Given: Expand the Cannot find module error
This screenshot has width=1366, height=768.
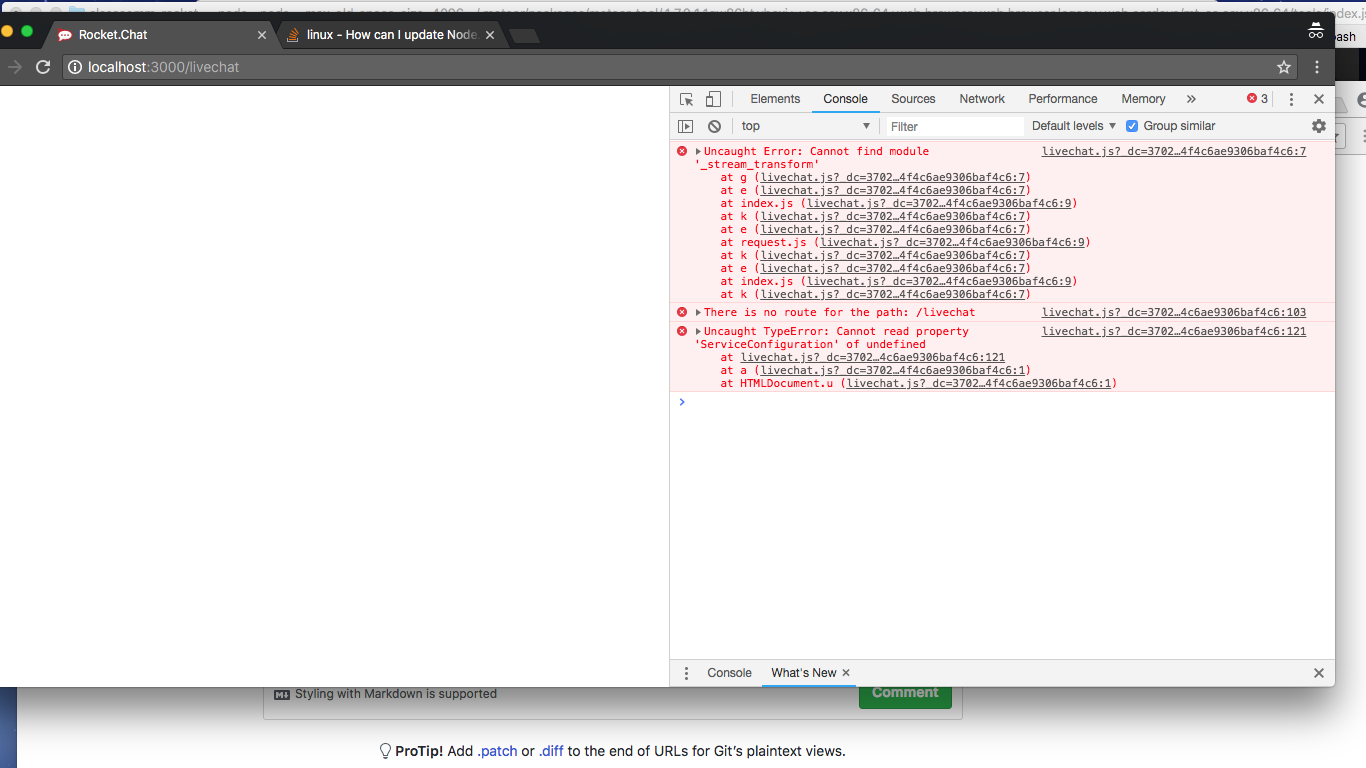Looking at the screenshot, I should [697, 151].
